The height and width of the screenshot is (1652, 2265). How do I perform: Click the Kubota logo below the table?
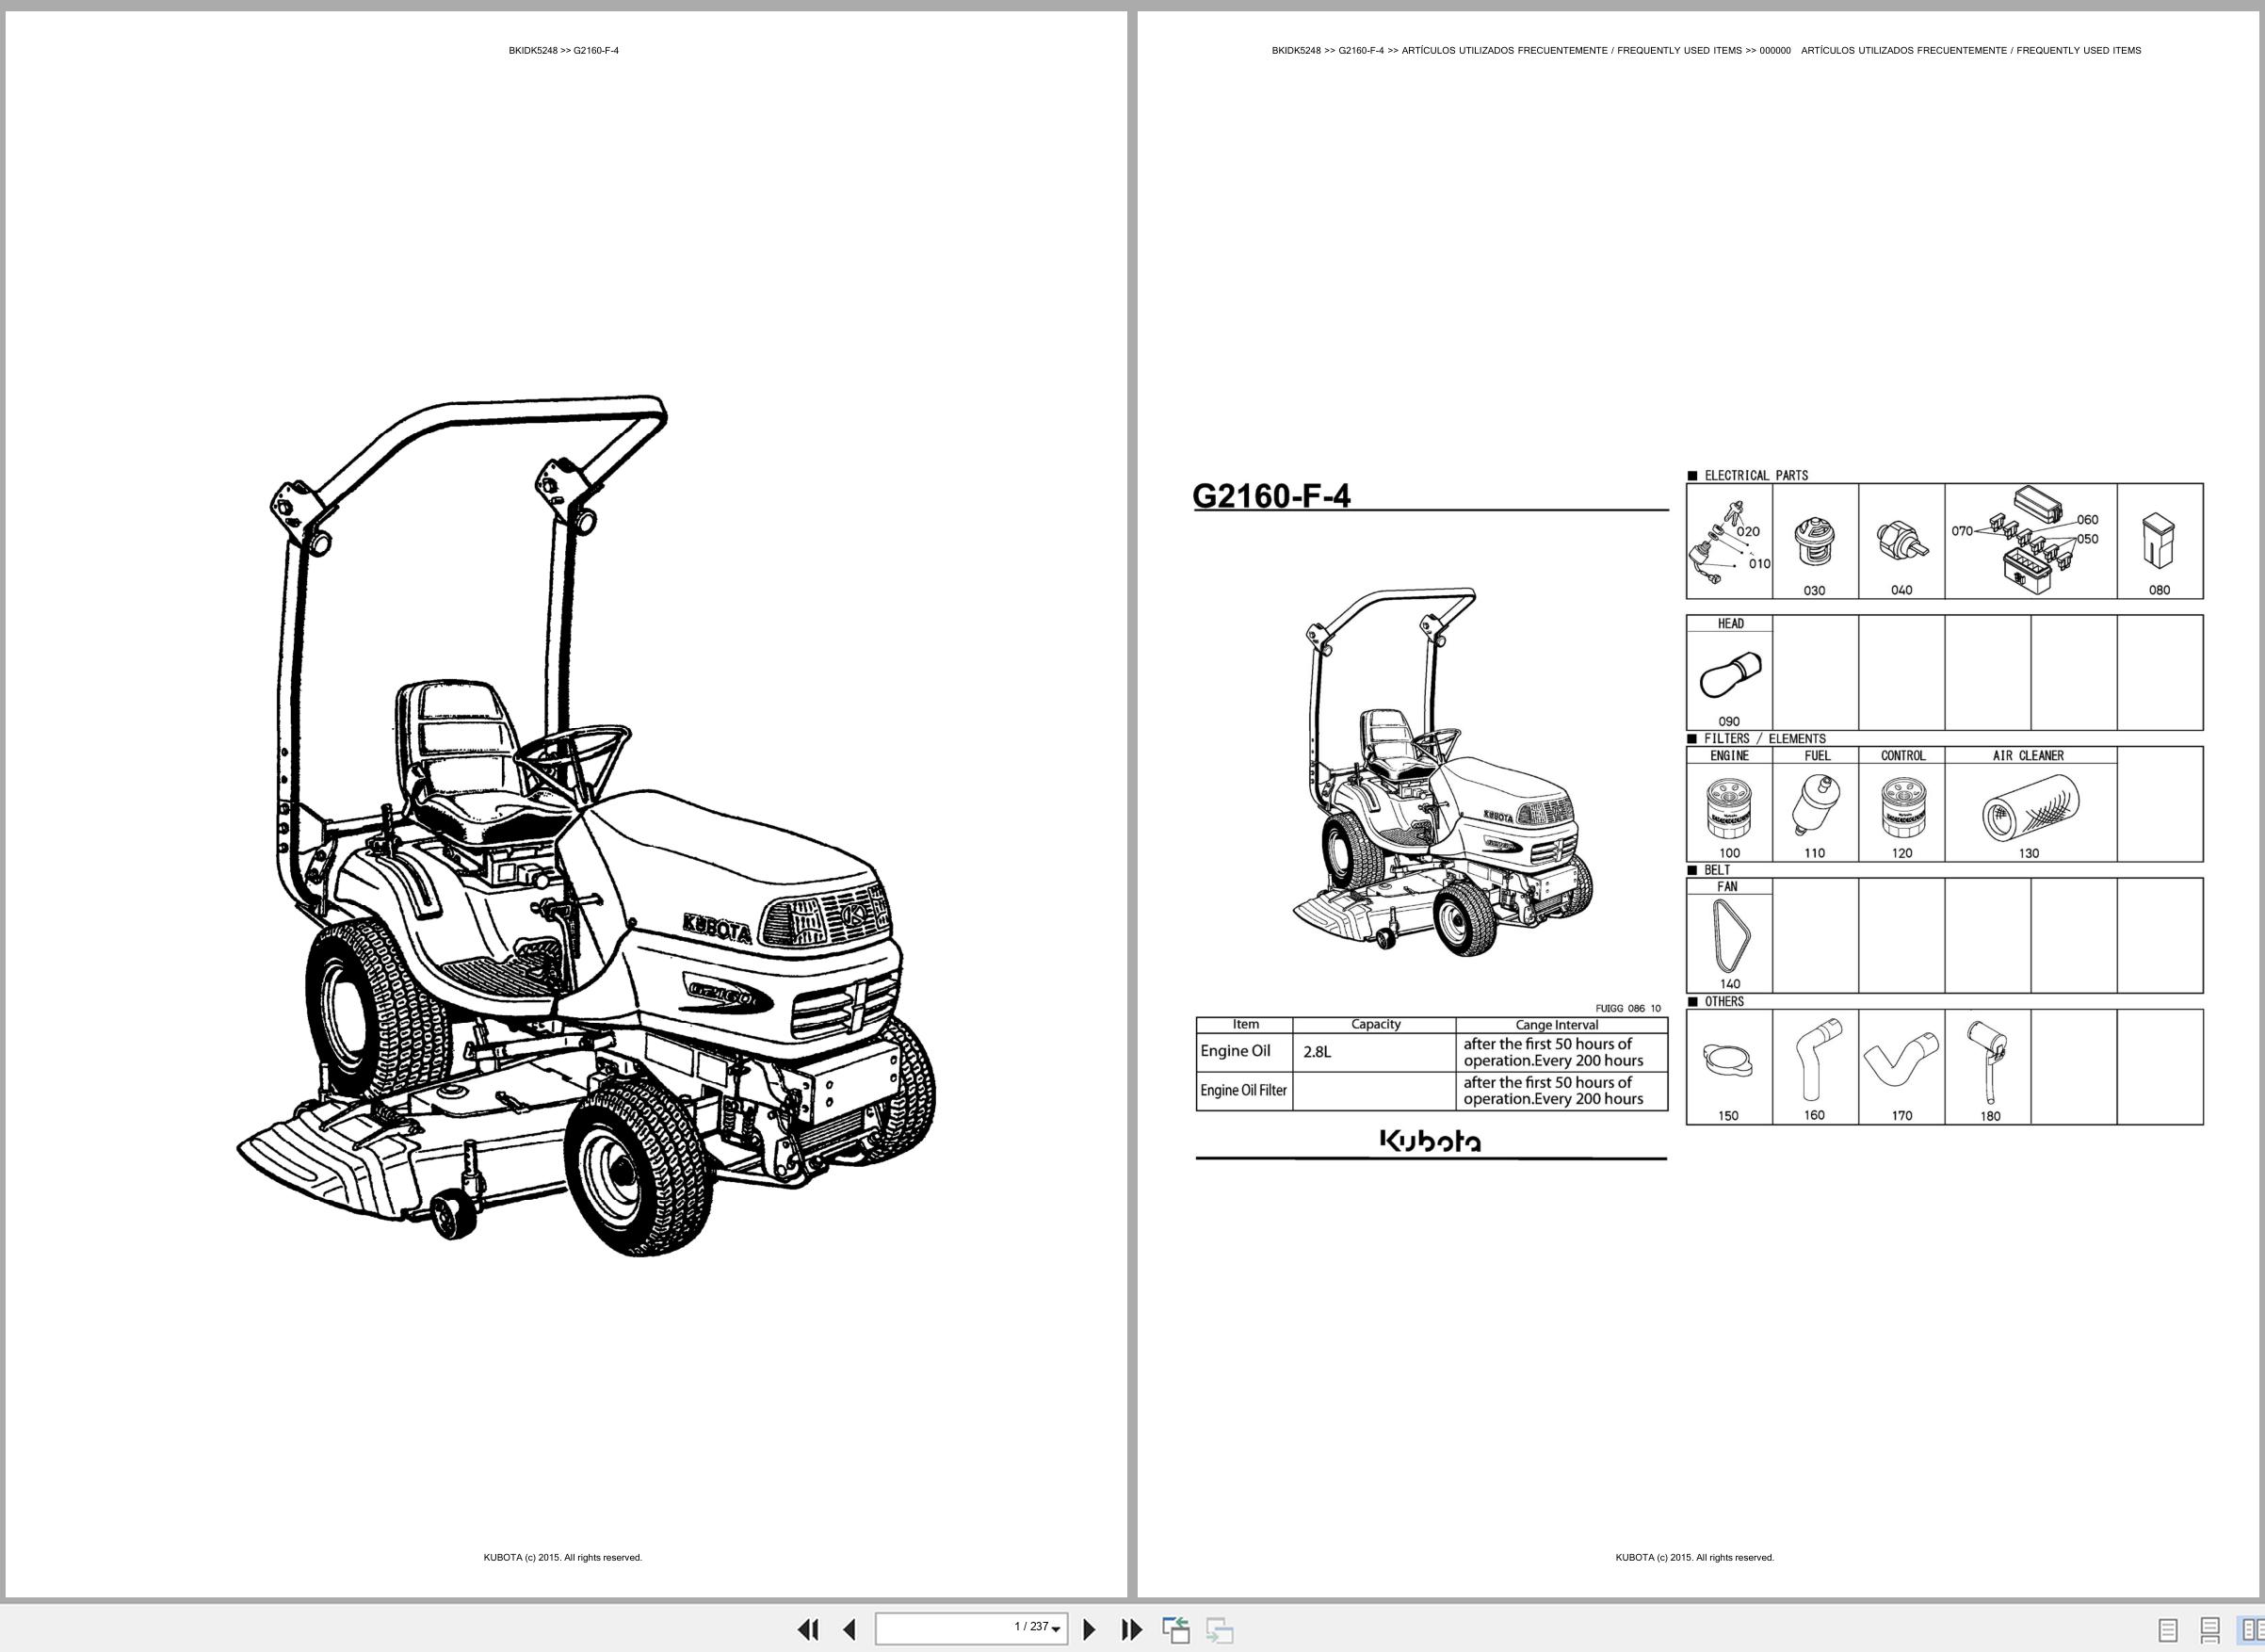[1431, 1141]
